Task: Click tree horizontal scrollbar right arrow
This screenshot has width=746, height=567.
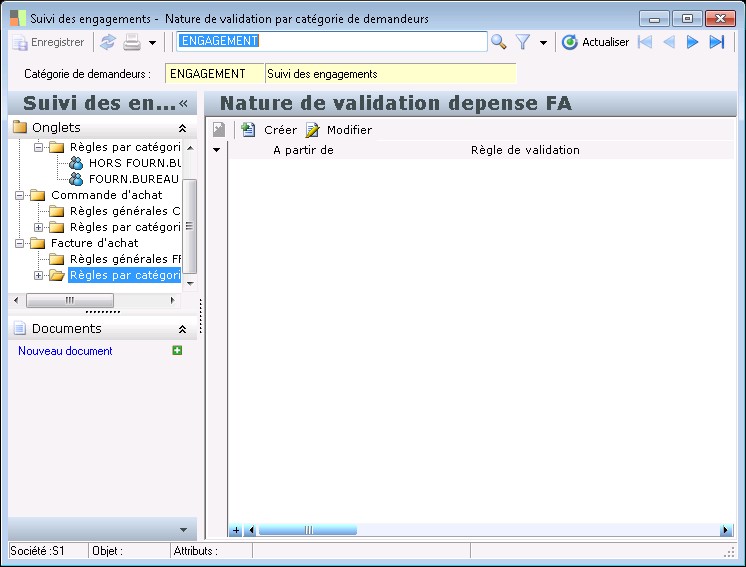Action: pos(172,300)
